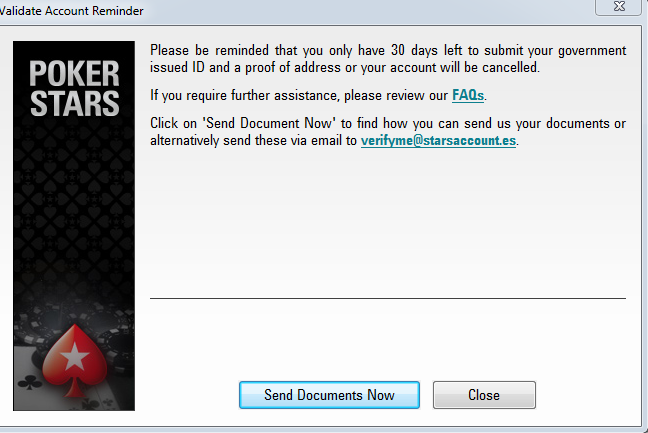Click the red spade PokerStars icon

[x=75, y=359]
